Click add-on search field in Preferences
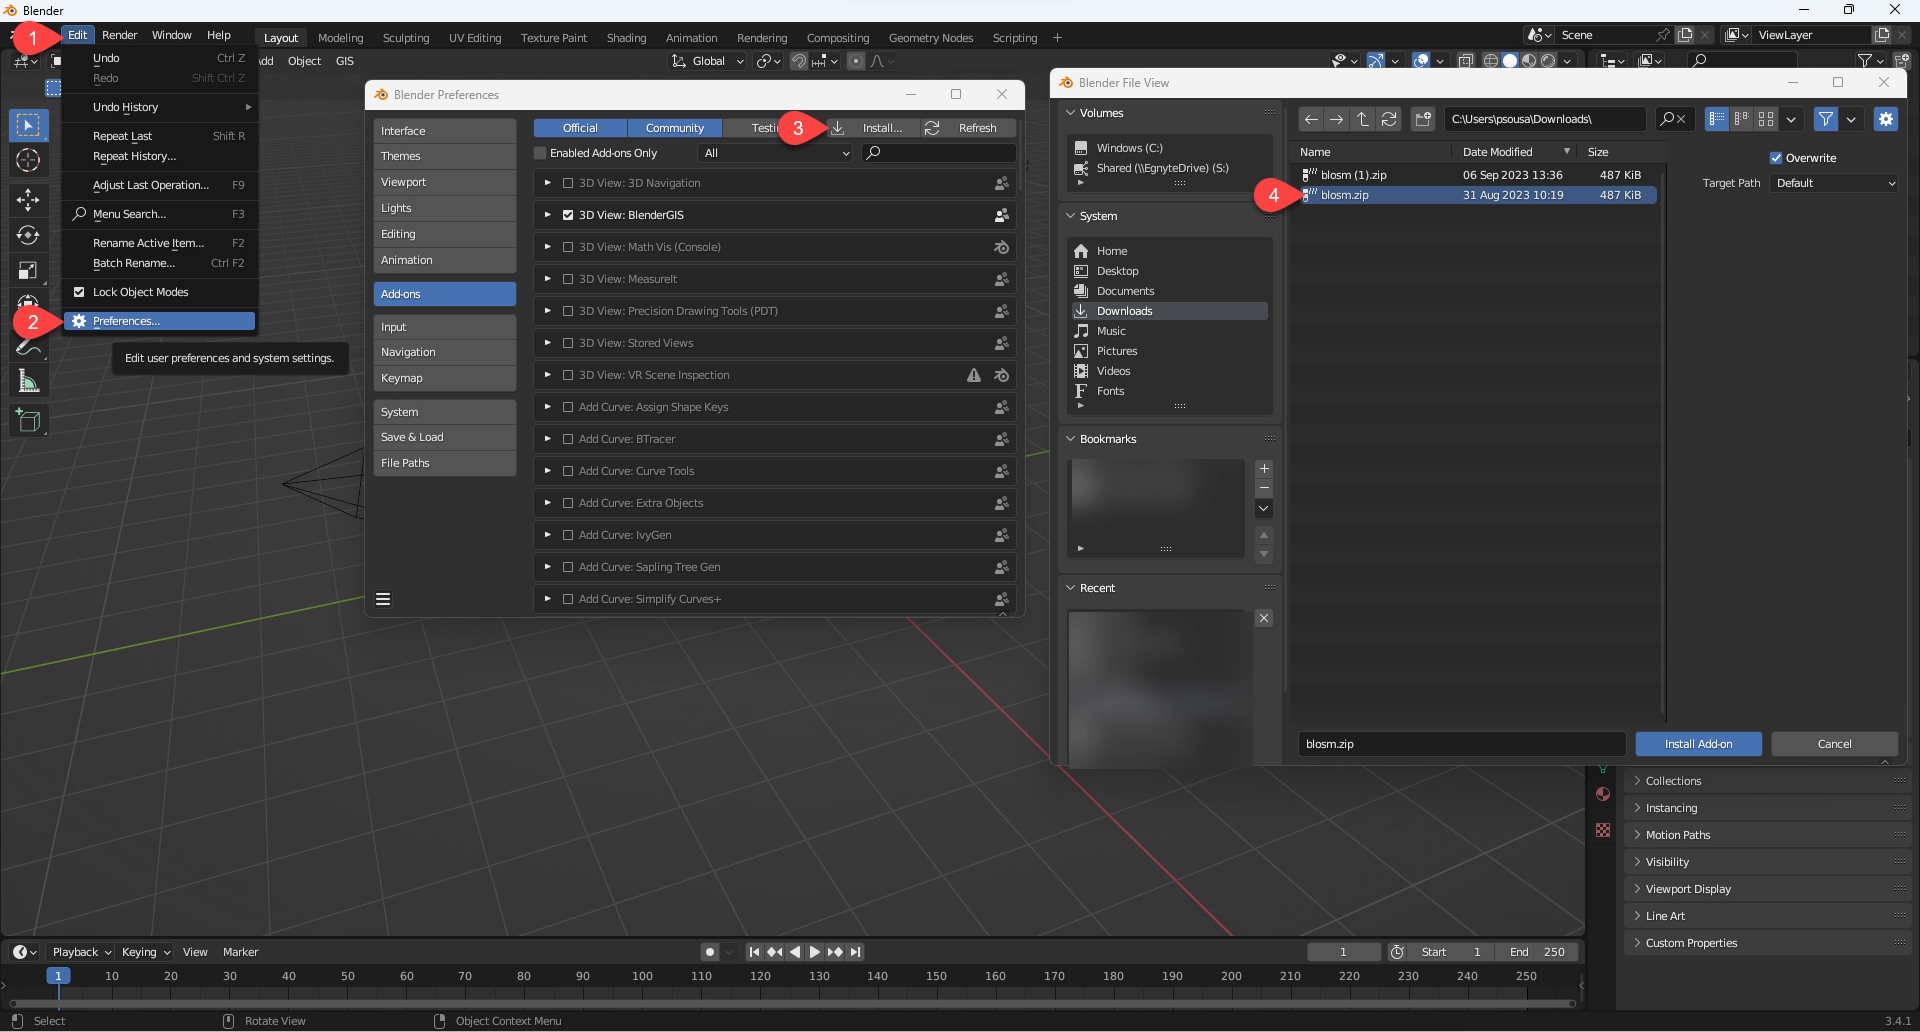Screen dimensions: 1920x1032 (939, 153)
